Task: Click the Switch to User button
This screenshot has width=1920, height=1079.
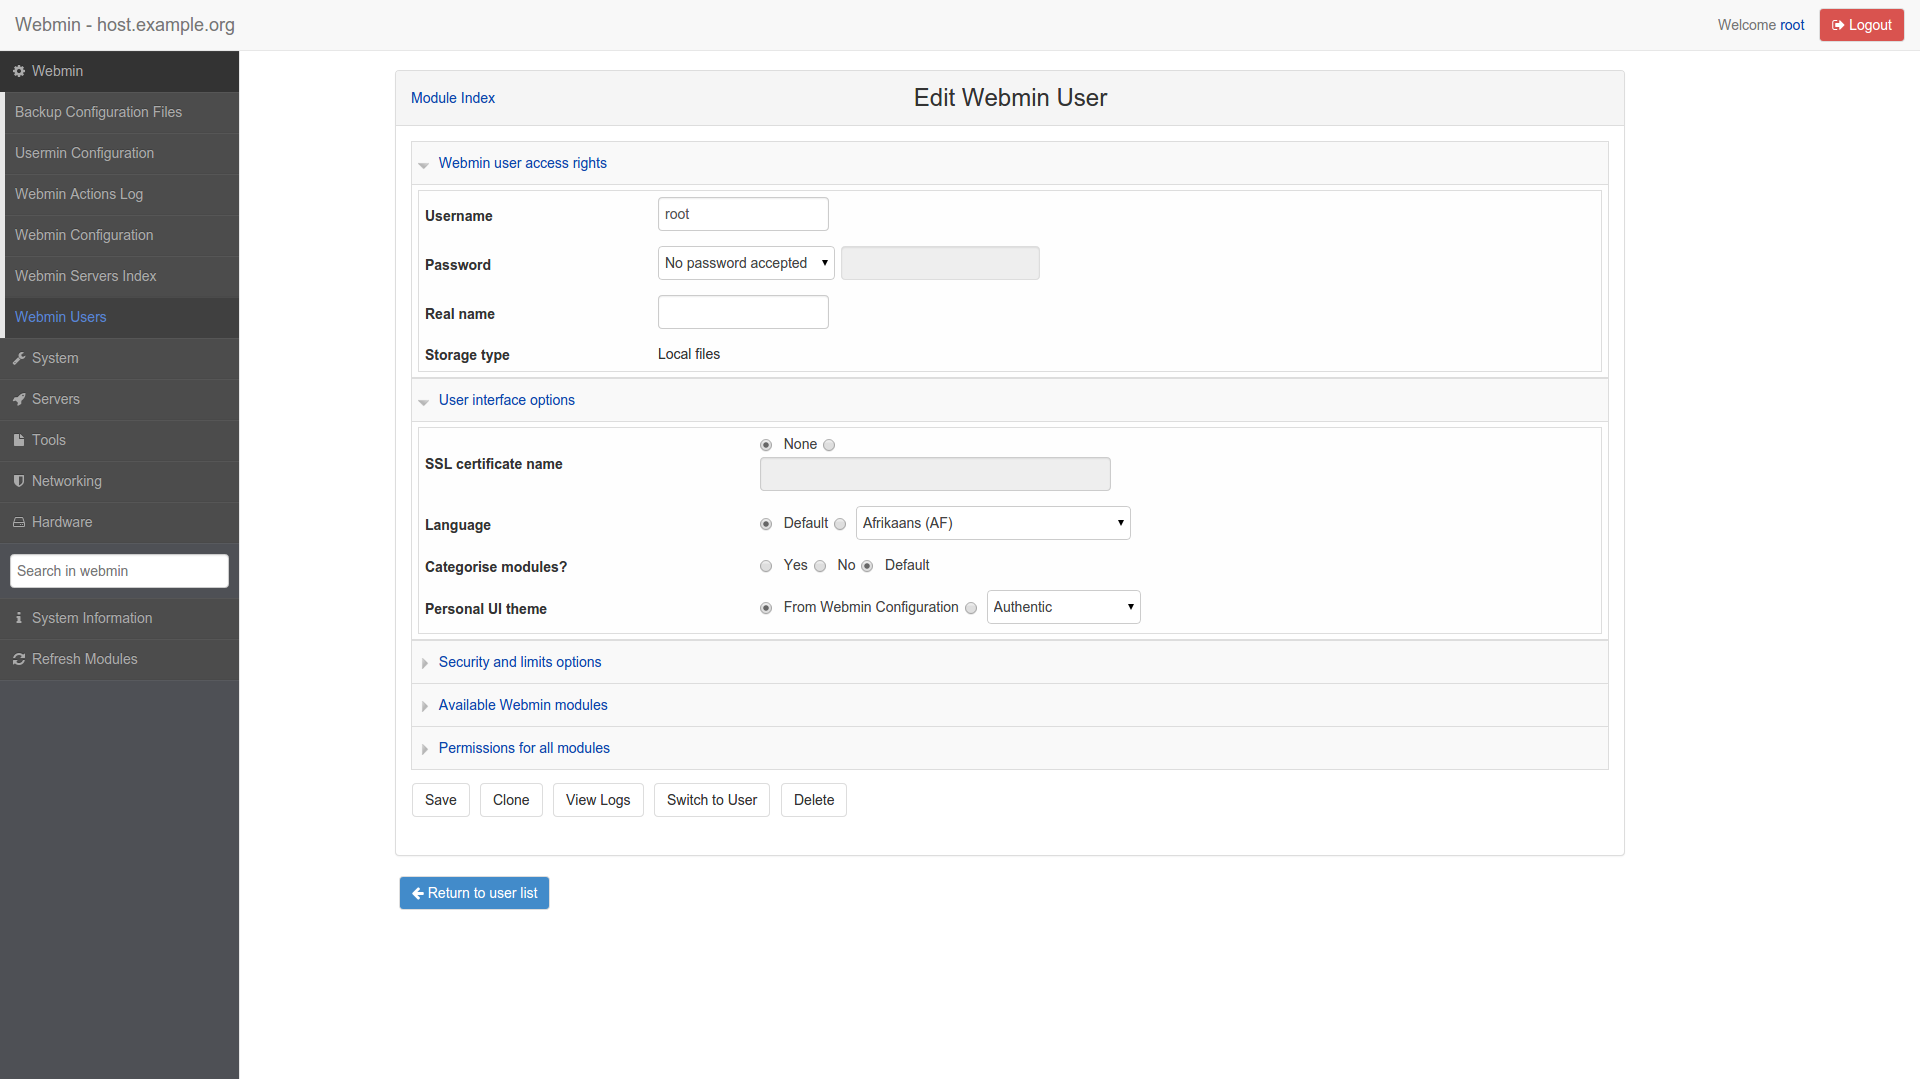Action: 712,800
